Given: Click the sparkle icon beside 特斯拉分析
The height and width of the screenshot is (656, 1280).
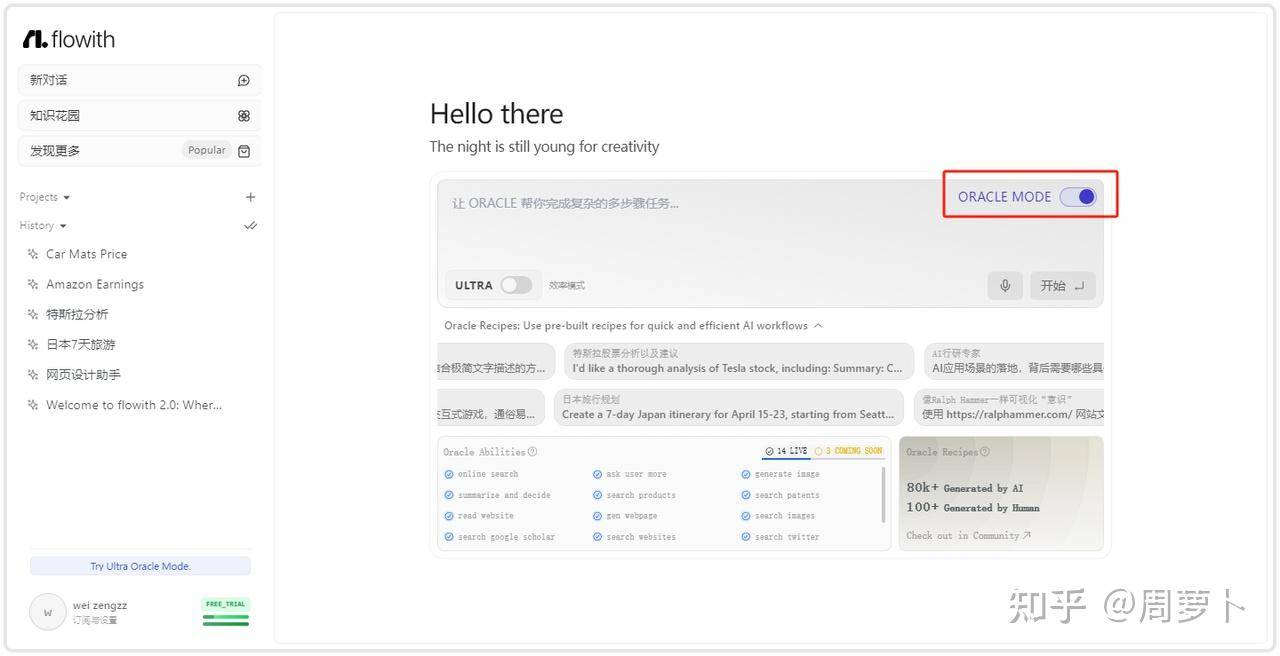Looking at the screenshot, I should click(x=33, y=314).
